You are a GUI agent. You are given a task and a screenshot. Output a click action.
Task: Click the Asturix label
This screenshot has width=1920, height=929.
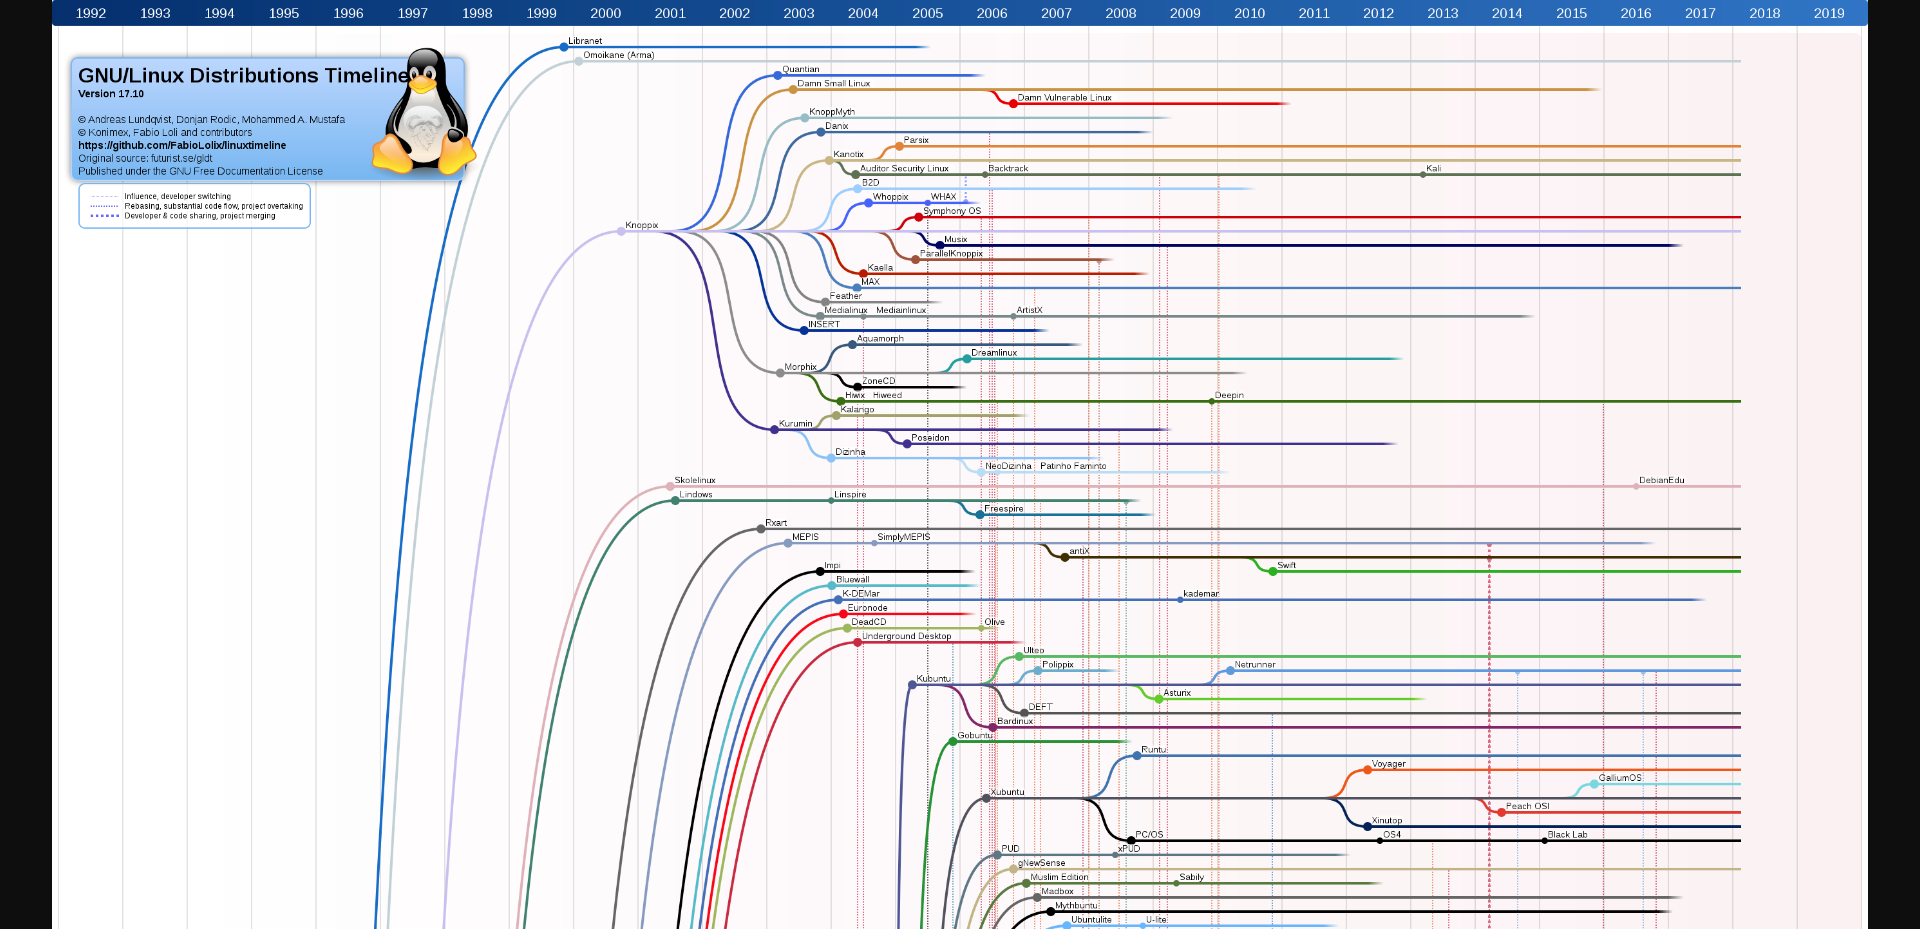pos(1177,692)
